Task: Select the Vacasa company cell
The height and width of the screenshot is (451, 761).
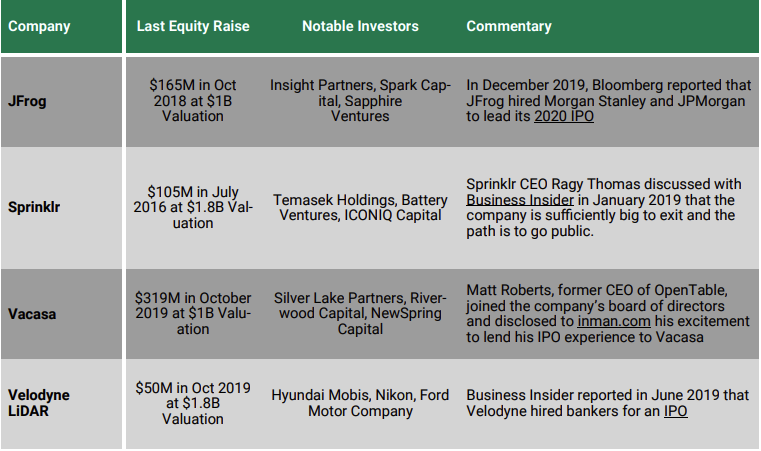Action: pos(62,314)
